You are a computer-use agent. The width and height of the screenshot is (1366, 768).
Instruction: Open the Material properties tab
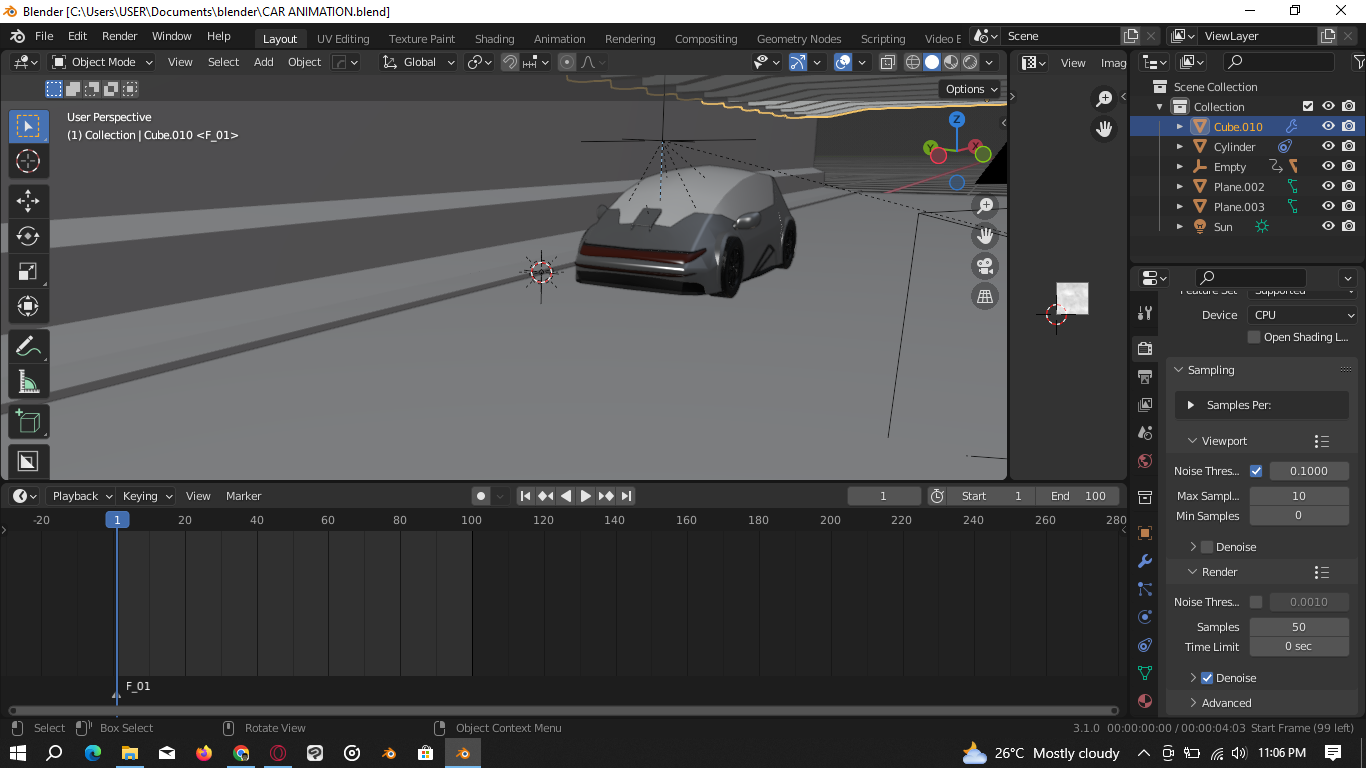(x=1145, y=701)
